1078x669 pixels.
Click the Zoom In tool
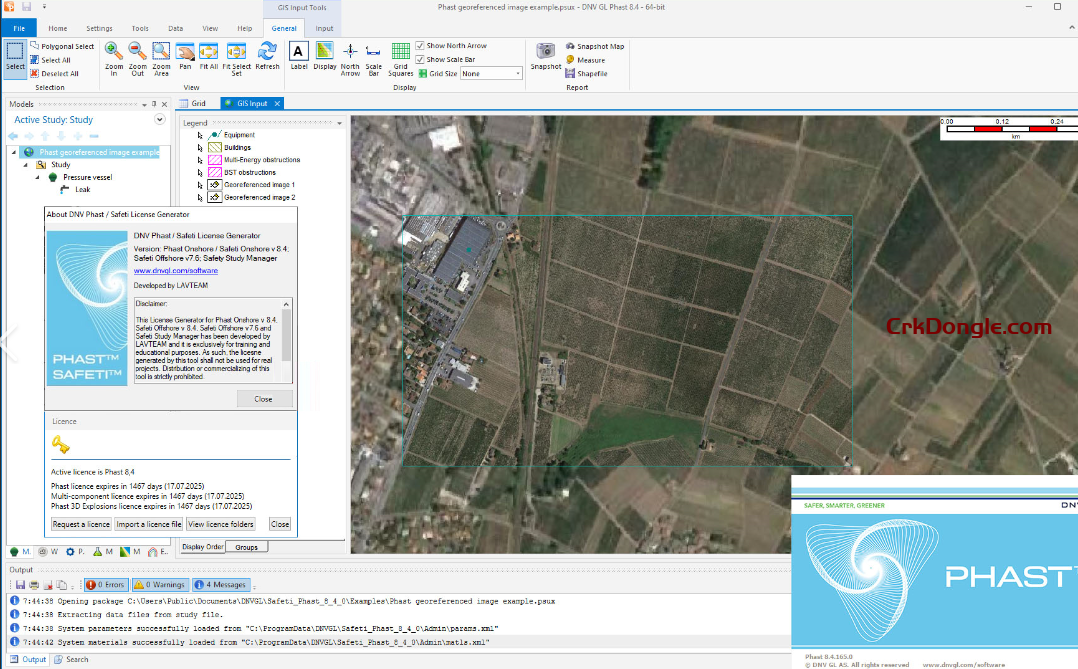pos(114,58)
